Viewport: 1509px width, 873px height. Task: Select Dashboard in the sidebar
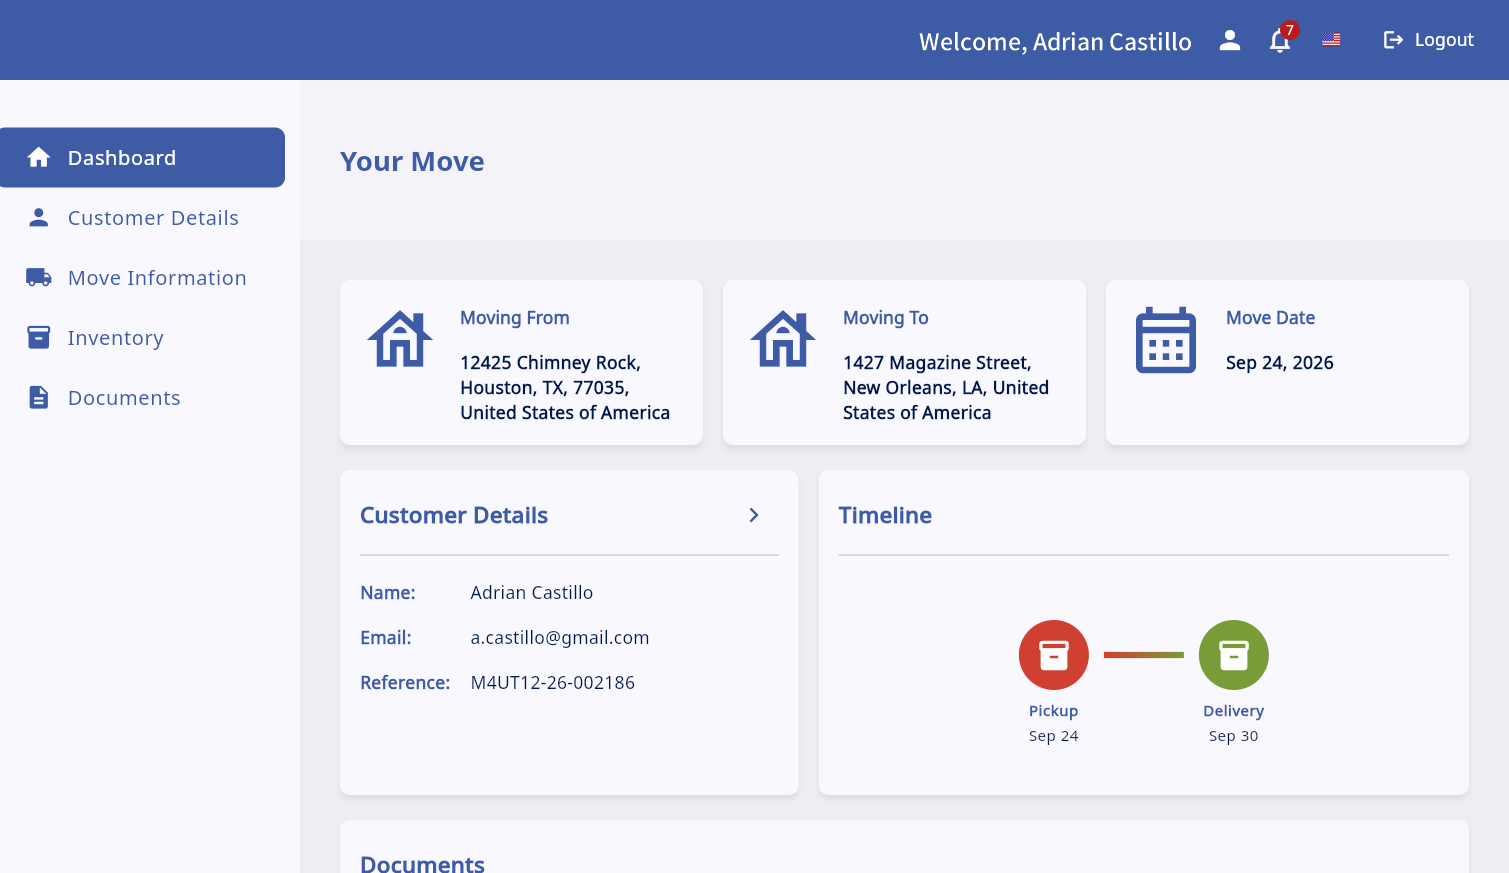click(x=142, y=157)
